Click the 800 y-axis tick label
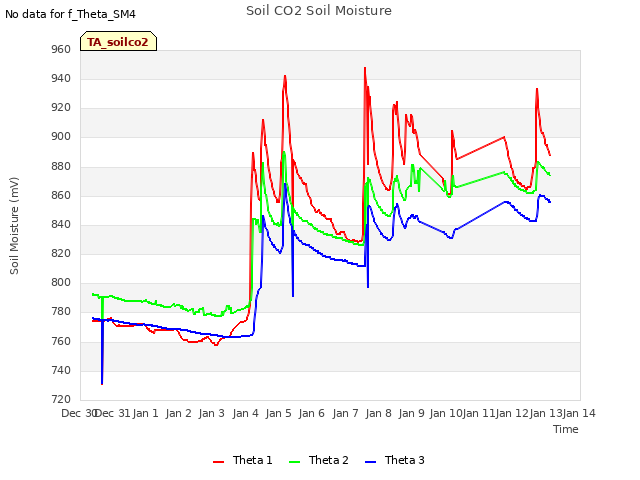 (61, 282)
